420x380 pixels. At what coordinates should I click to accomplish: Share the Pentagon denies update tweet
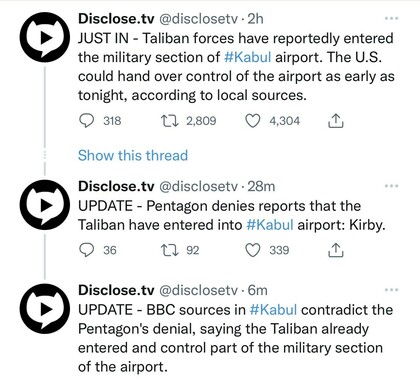click(x=336, y=250)
